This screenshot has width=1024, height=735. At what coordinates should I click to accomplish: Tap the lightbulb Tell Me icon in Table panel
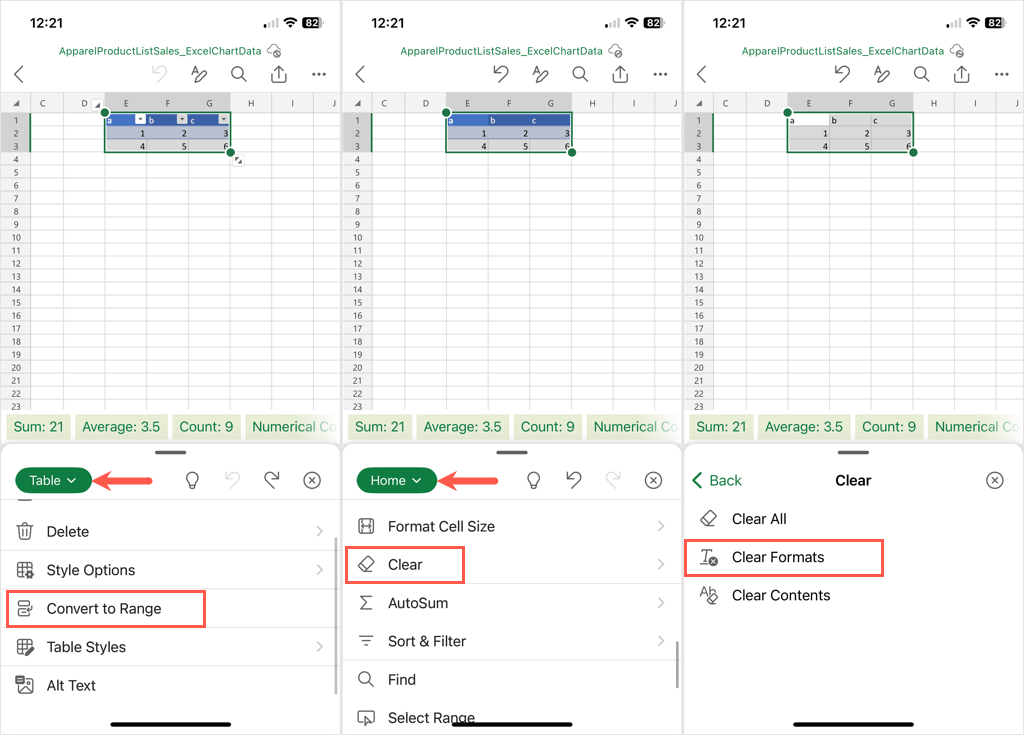(192, 480)
